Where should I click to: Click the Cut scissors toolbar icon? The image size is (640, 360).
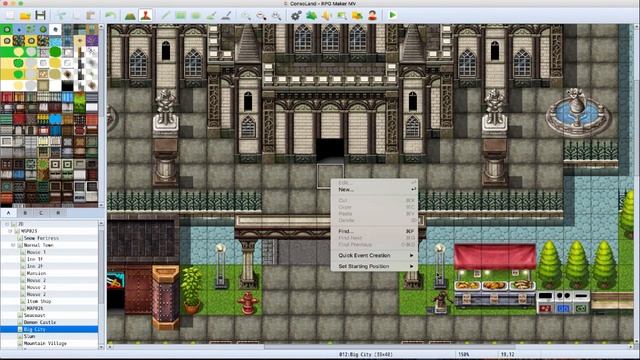click(61, 16)
